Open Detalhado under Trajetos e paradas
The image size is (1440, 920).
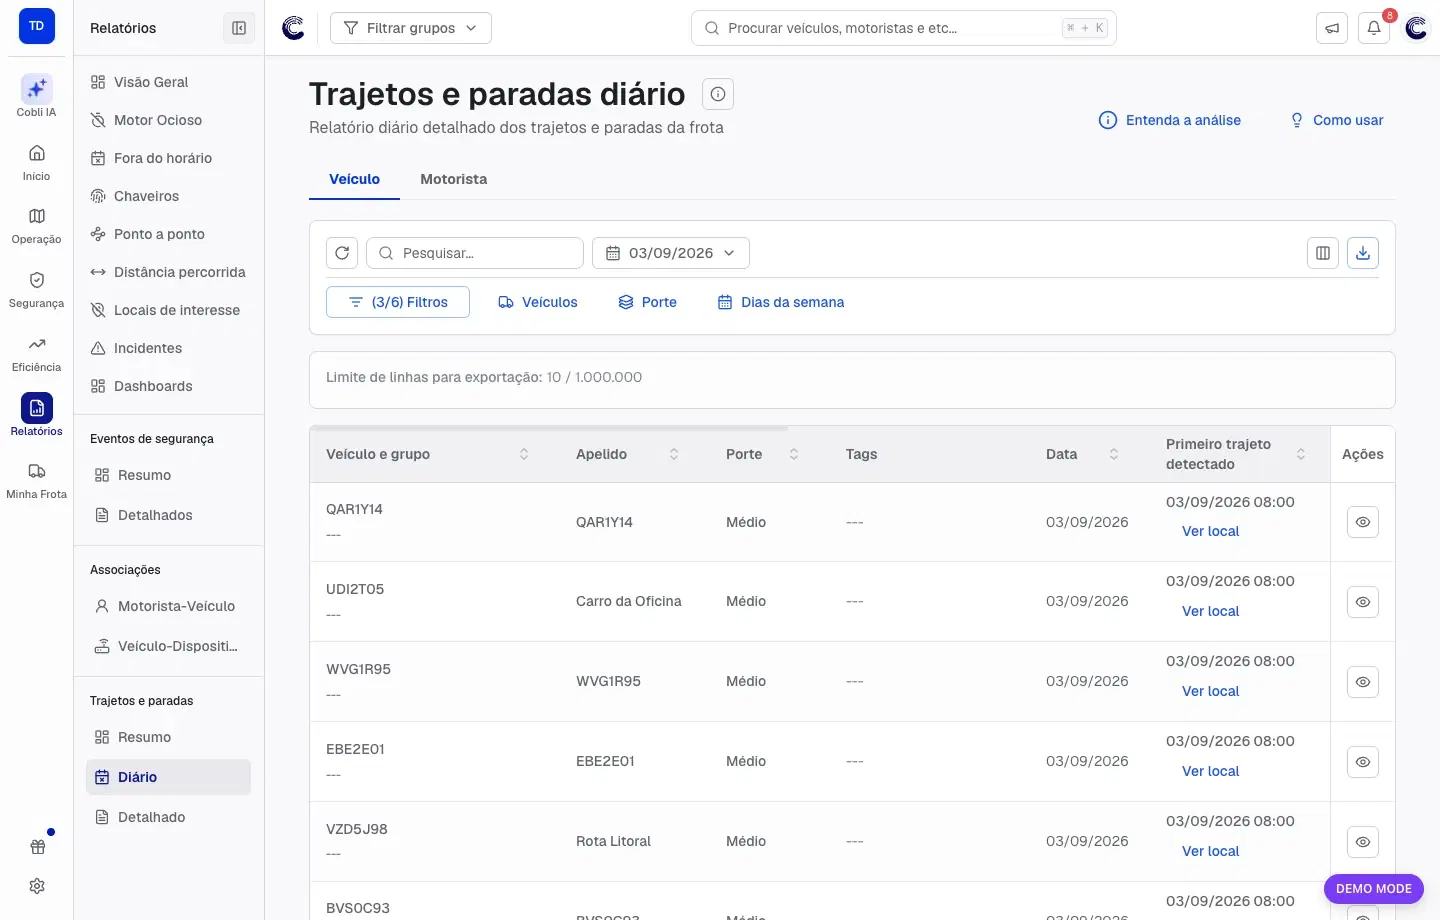pos(168,817)
